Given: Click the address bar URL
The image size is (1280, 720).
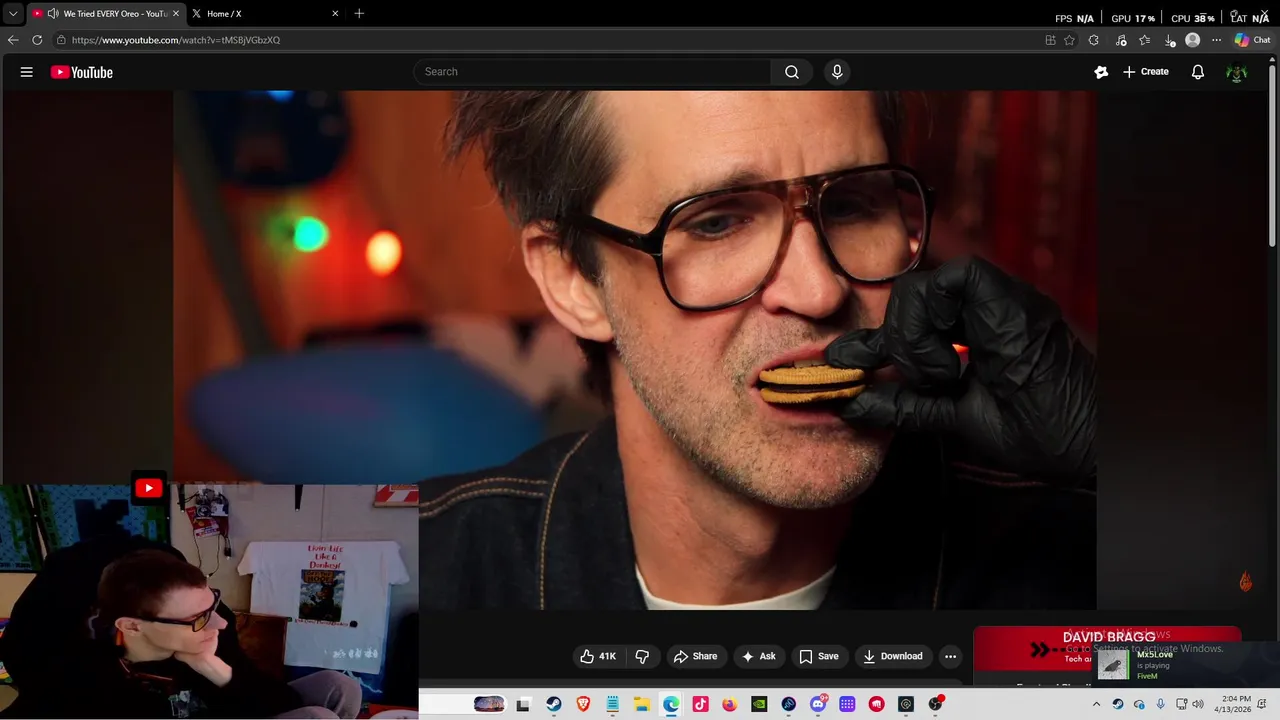Looking at the screenshot, I should click(x=176, y=40).
